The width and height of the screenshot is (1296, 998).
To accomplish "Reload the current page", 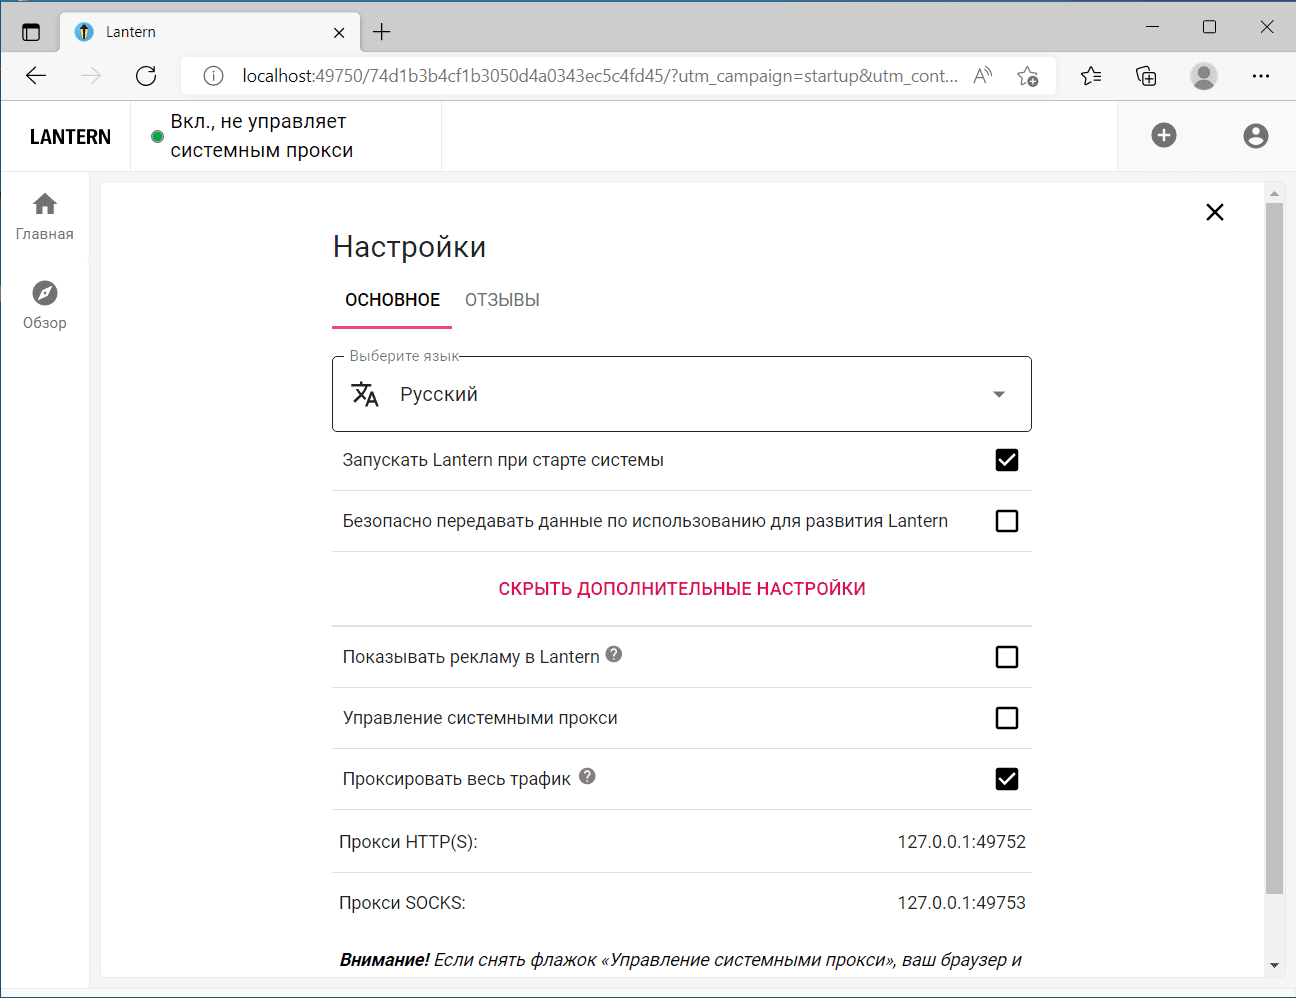I will [146, 76].
